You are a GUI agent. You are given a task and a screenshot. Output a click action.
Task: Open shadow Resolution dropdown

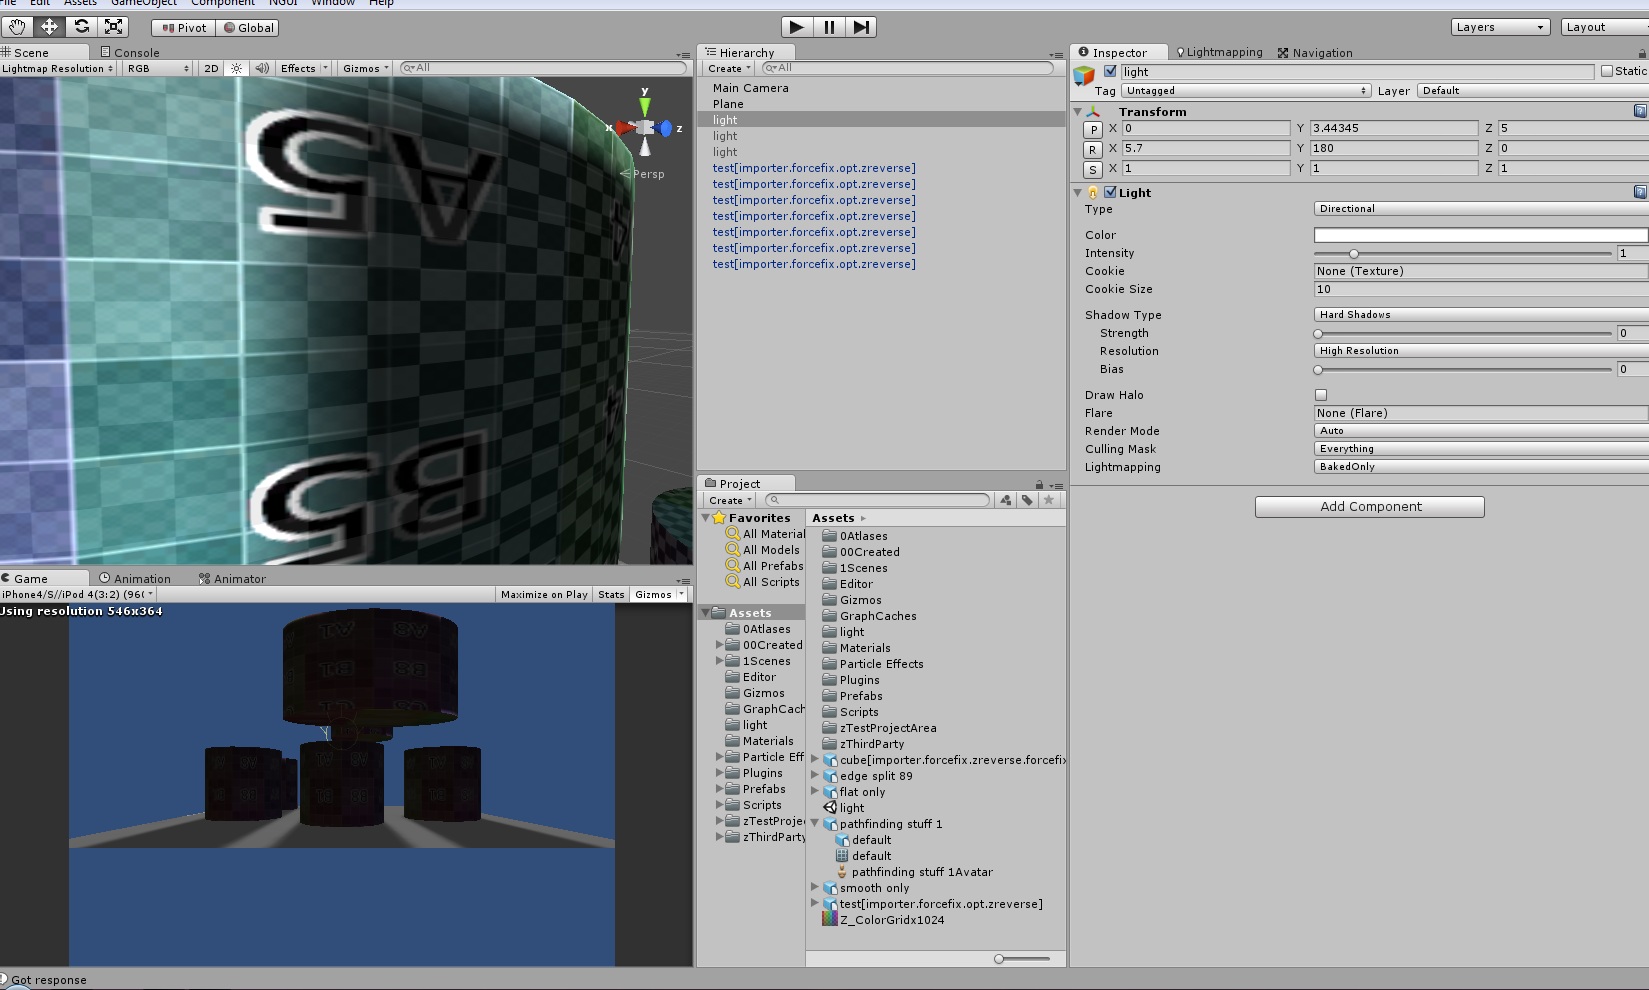[x=1481, y=351]
